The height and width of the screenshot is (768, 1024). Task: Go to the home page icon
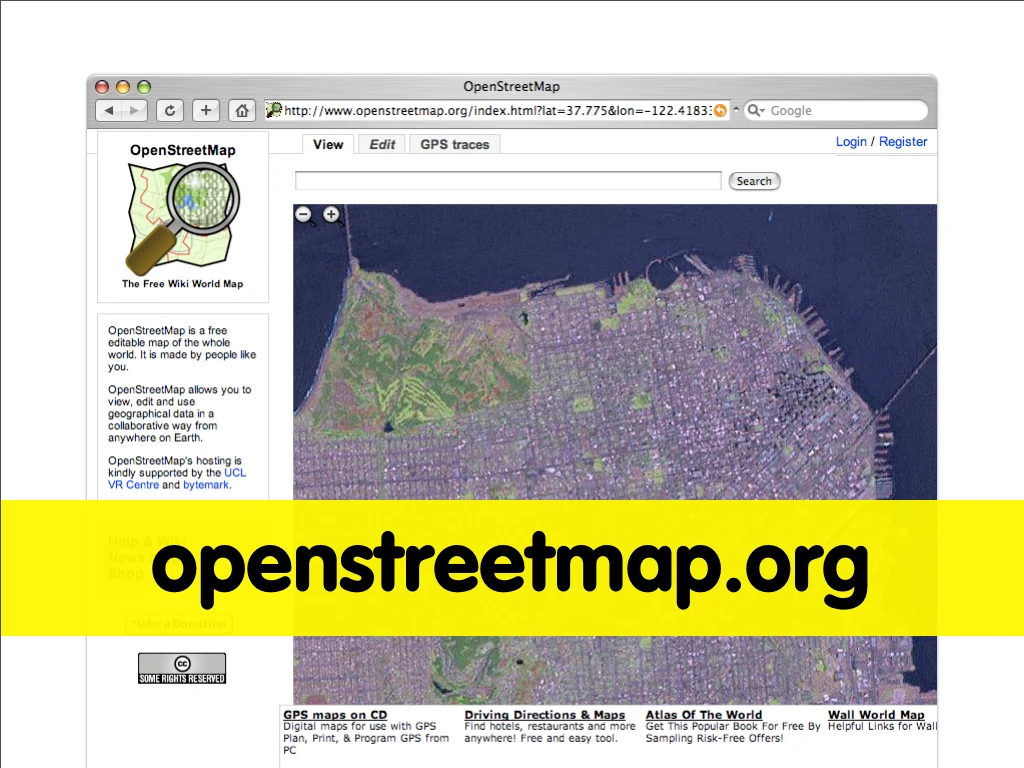click(242, 110)
